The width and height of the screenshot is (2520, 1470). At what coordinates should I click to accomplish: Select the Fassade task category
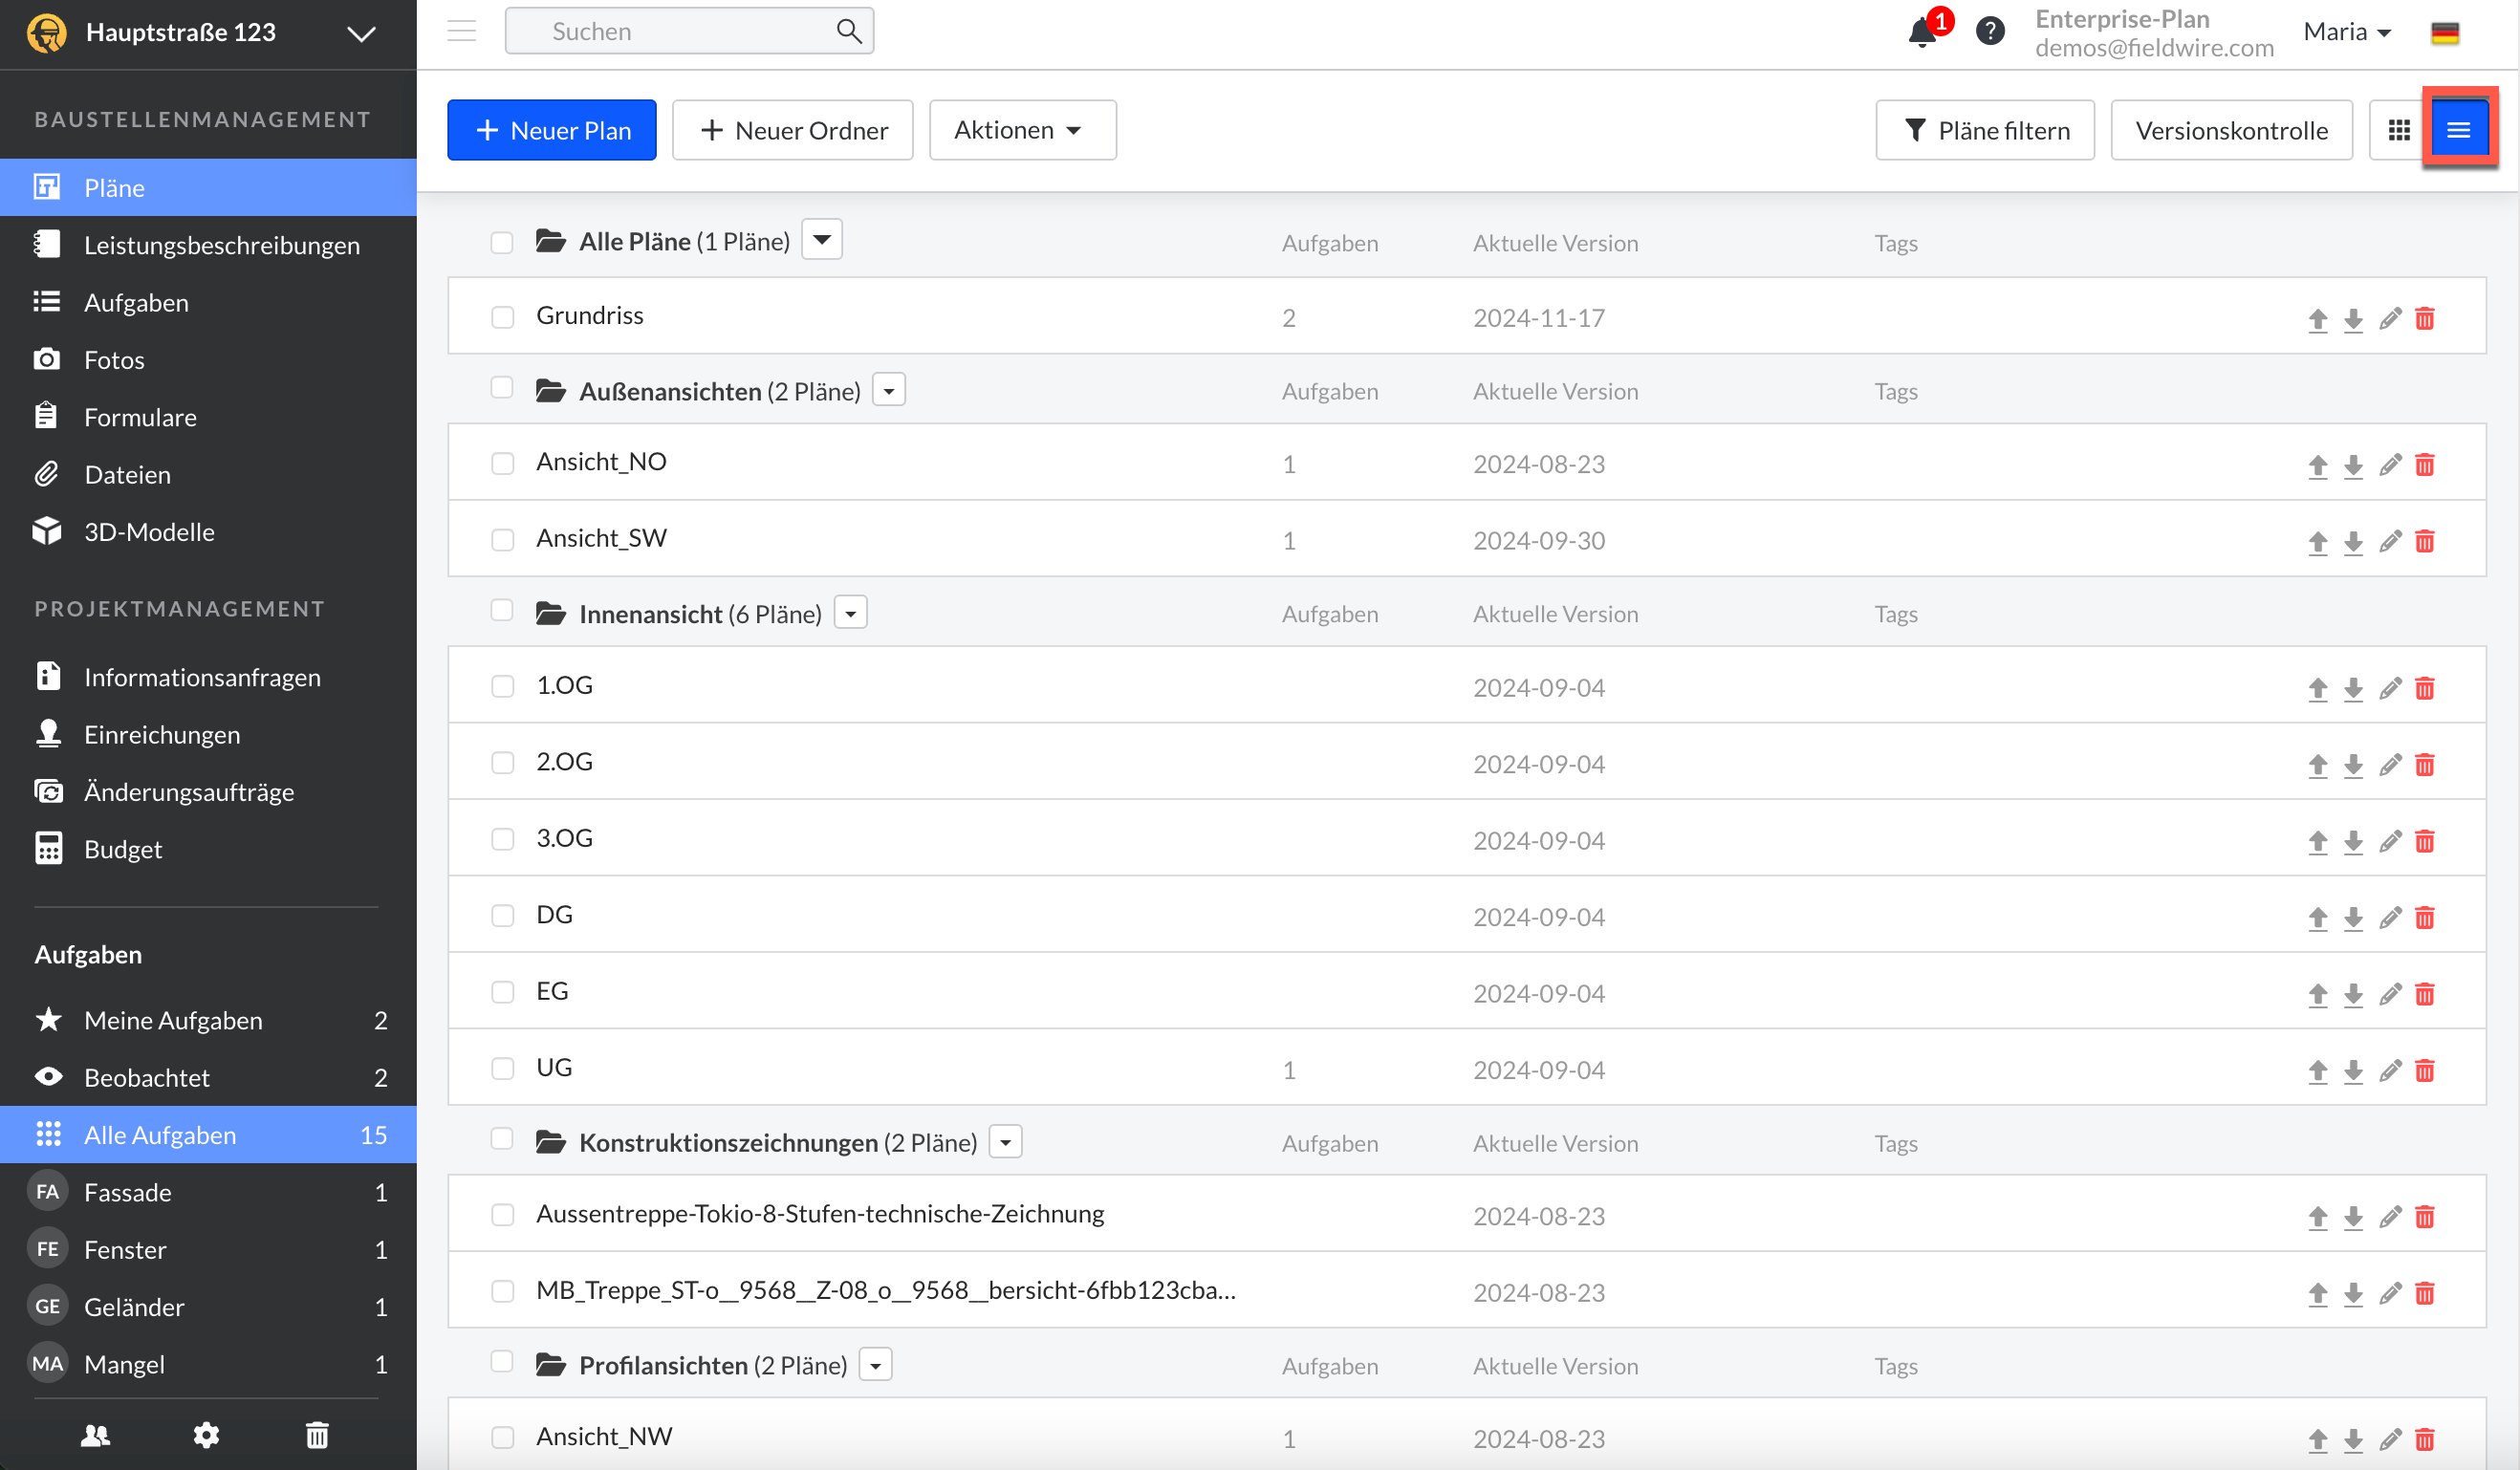pos(208,1192)
